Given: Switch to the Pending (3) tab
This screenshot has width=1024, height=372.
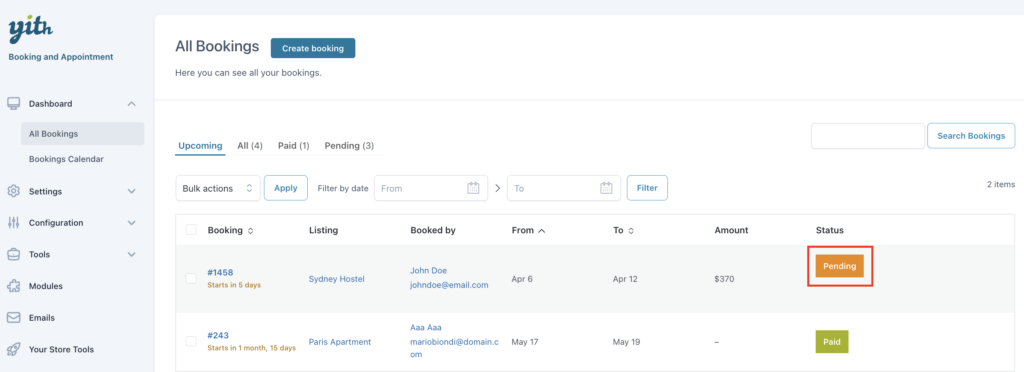Looking at the screenshot, I should (x=349, y=146).
